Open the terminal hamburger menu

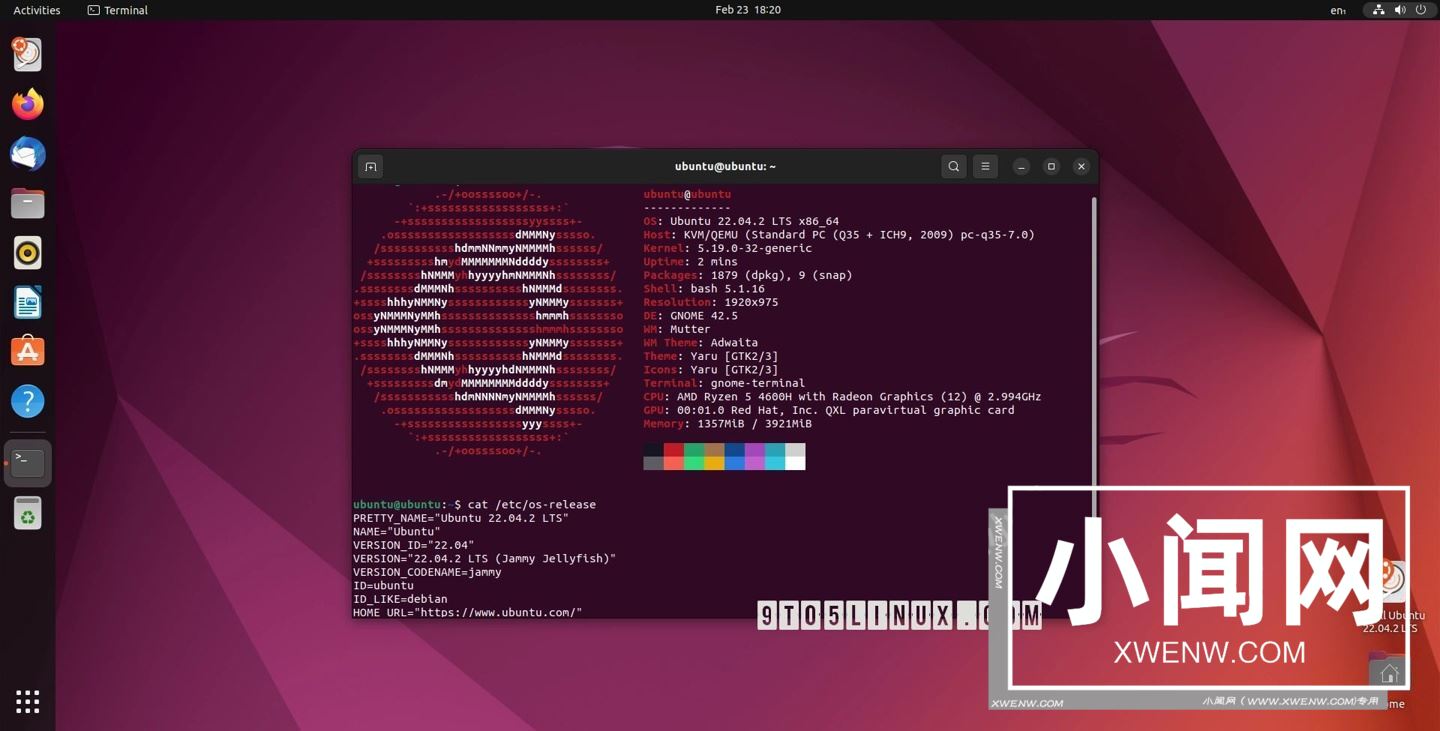[x=985, y=167]
